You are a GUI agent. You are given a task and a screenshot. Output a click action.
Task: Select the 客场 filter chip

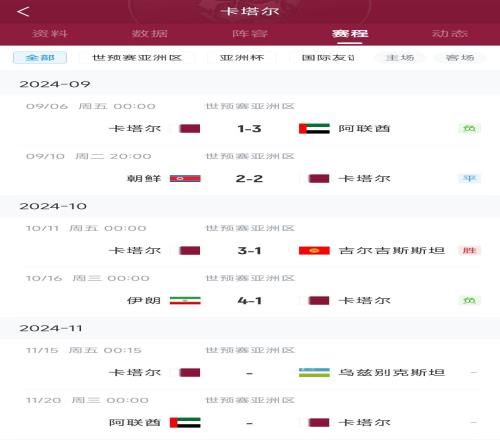(x=460, y=58)
